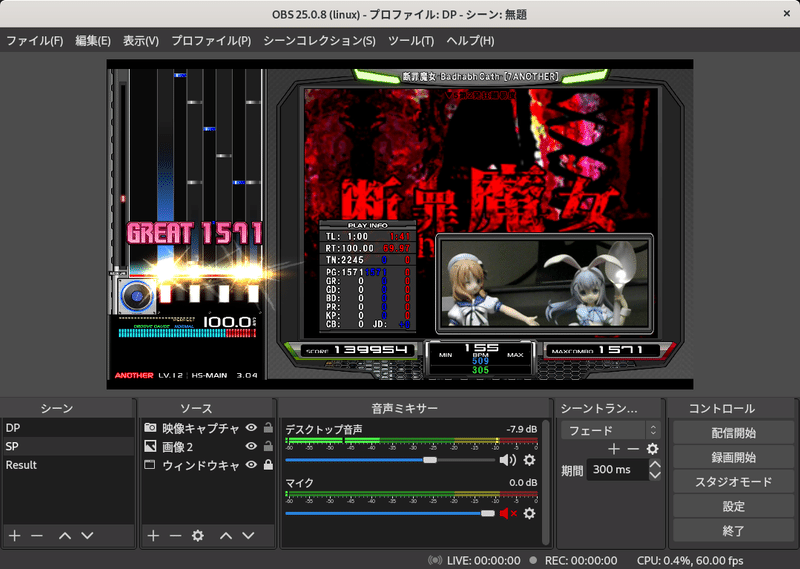
Task: Select the Result scene
Action: click(x=68, y=465)
